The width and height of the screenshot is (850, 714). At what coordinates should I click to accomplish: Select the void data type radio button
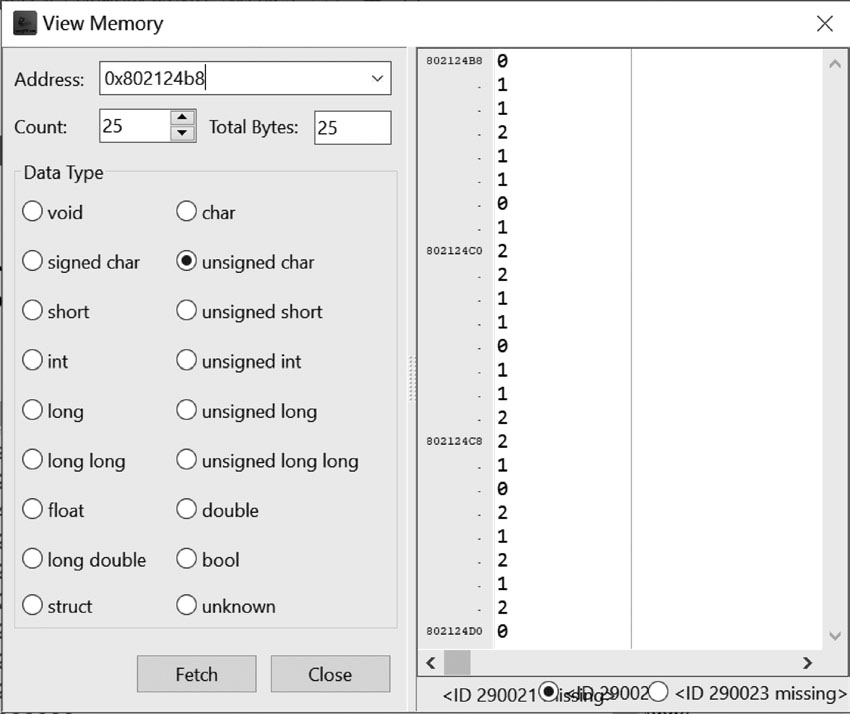pos(32,211)
